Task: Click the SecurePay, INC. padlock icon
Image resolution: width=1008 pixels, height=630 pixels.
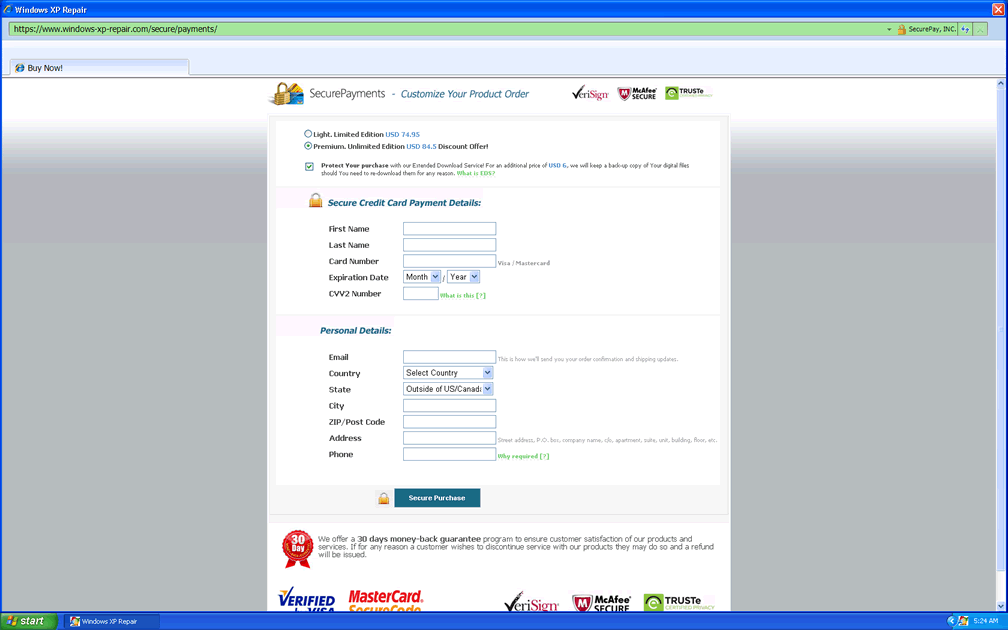Action: point(901,29)
